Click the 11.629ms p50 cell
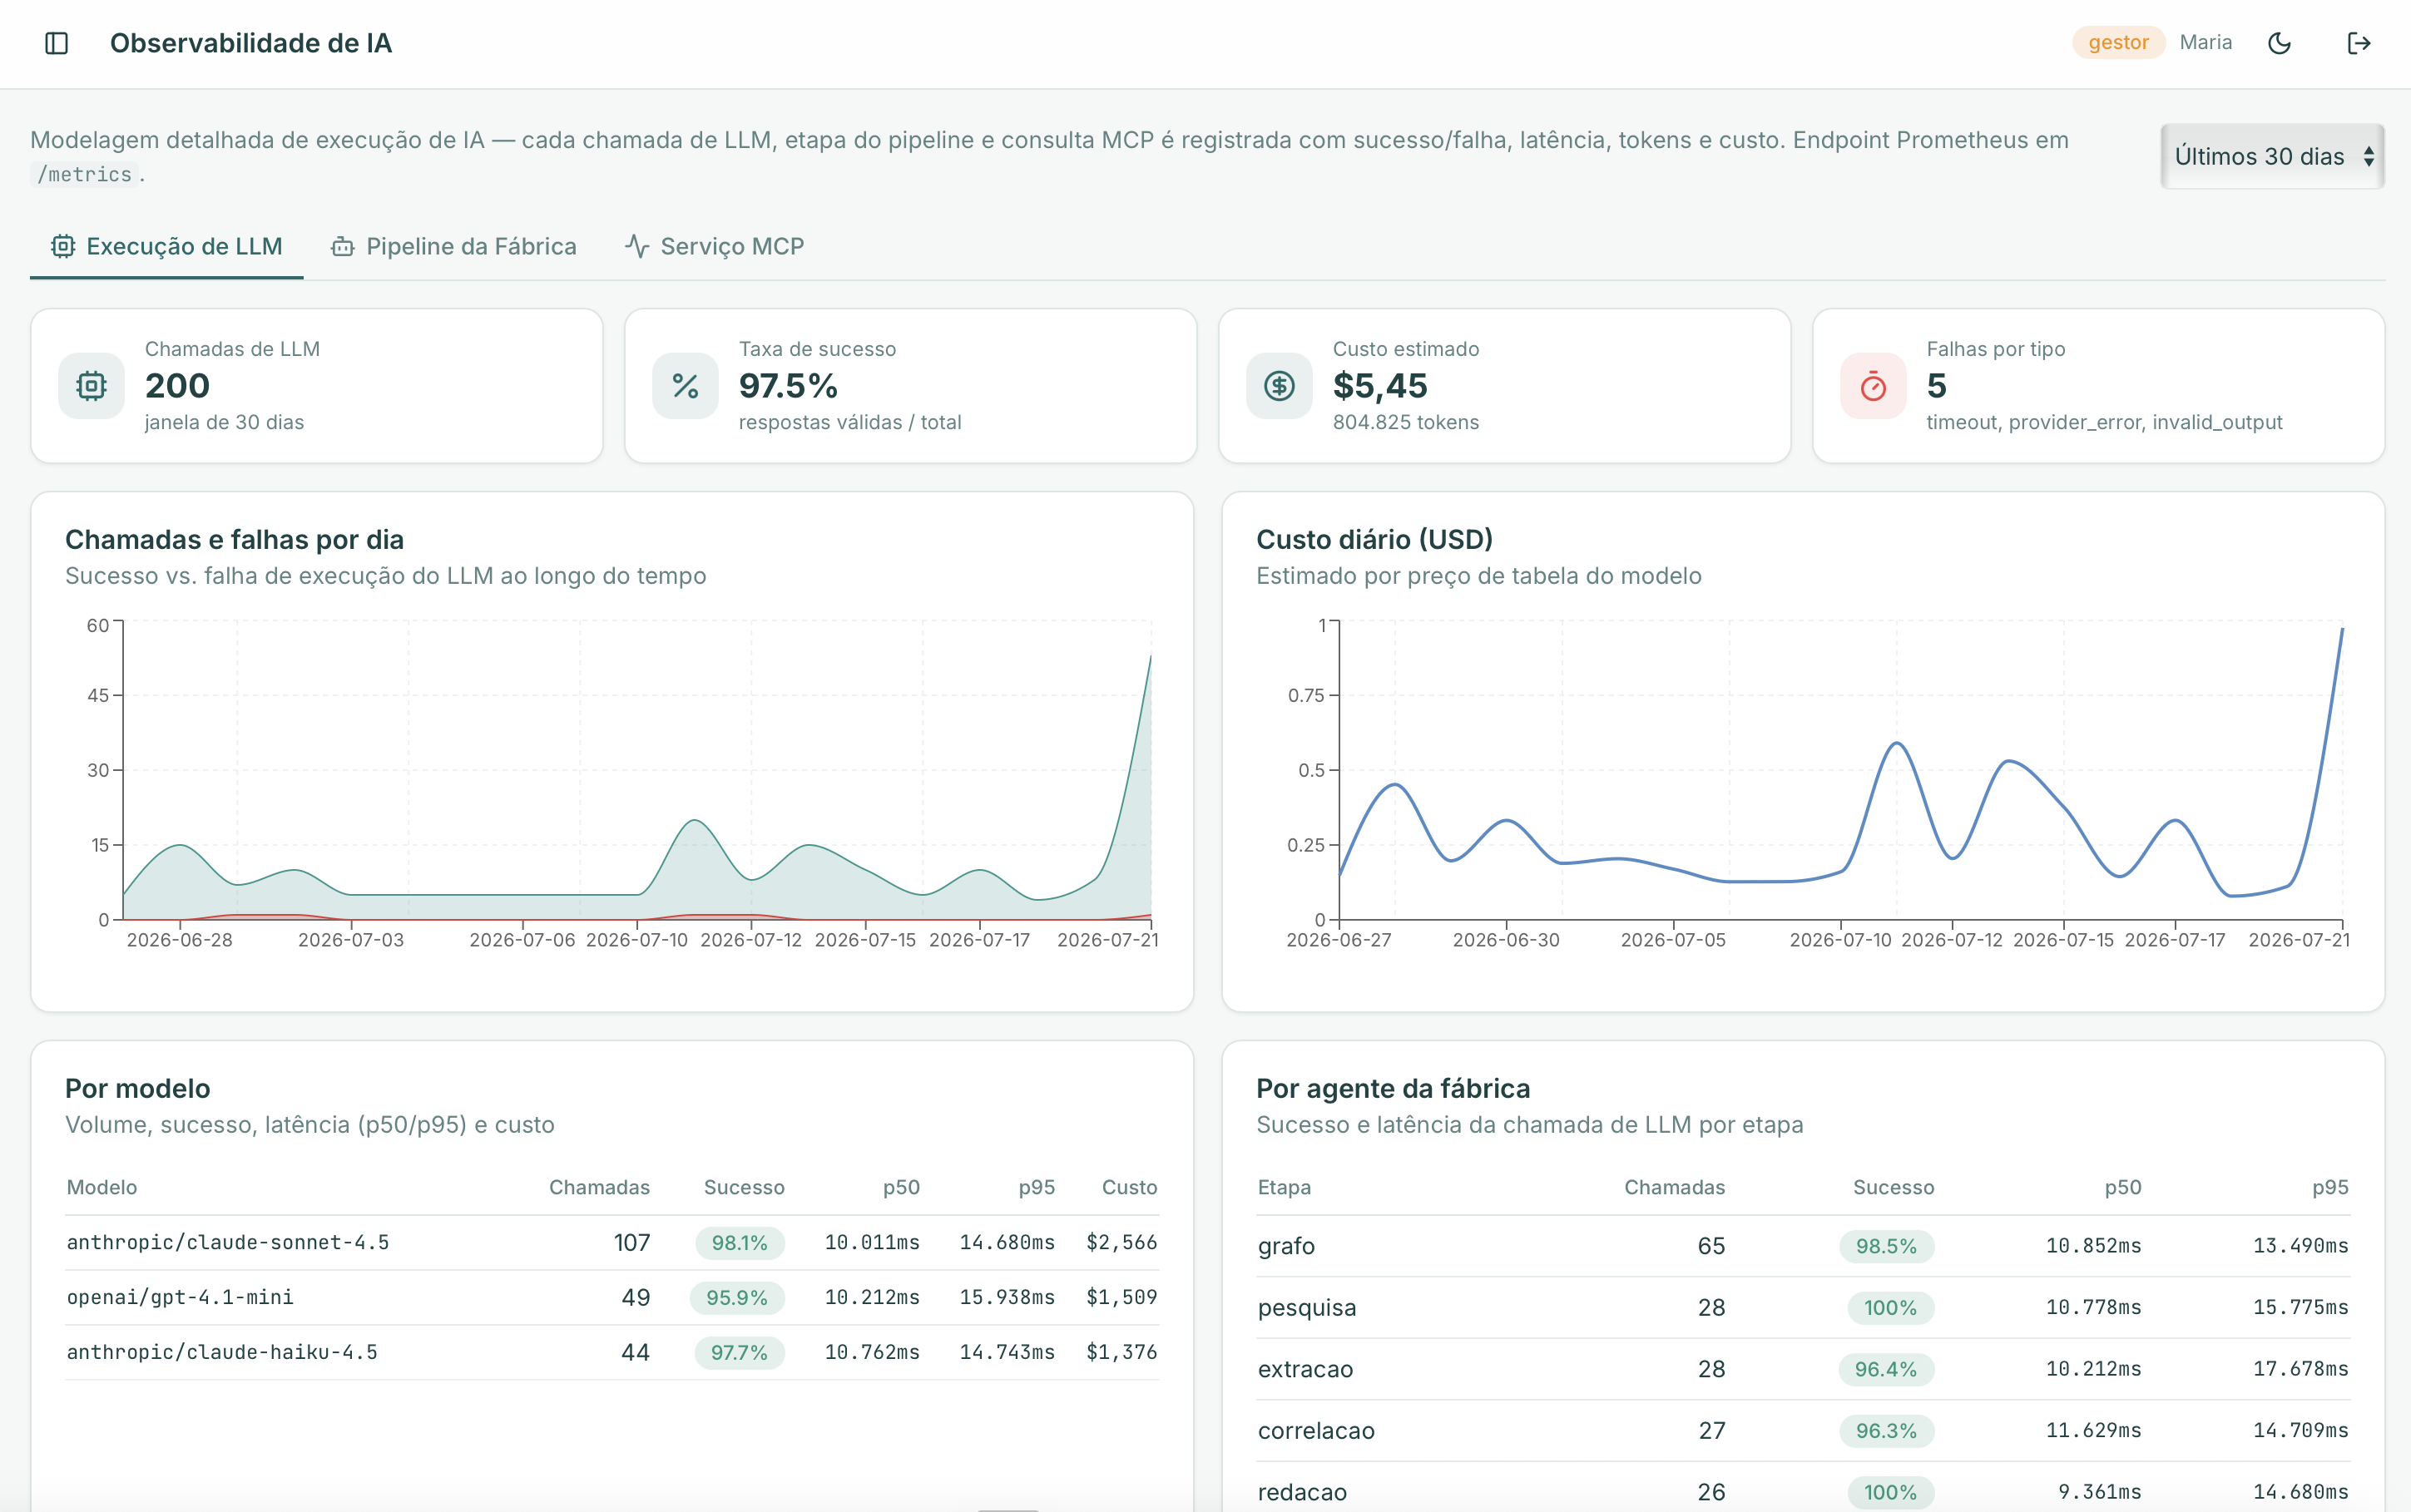The image size is (2411, 1512). tap(2093, 1431)
